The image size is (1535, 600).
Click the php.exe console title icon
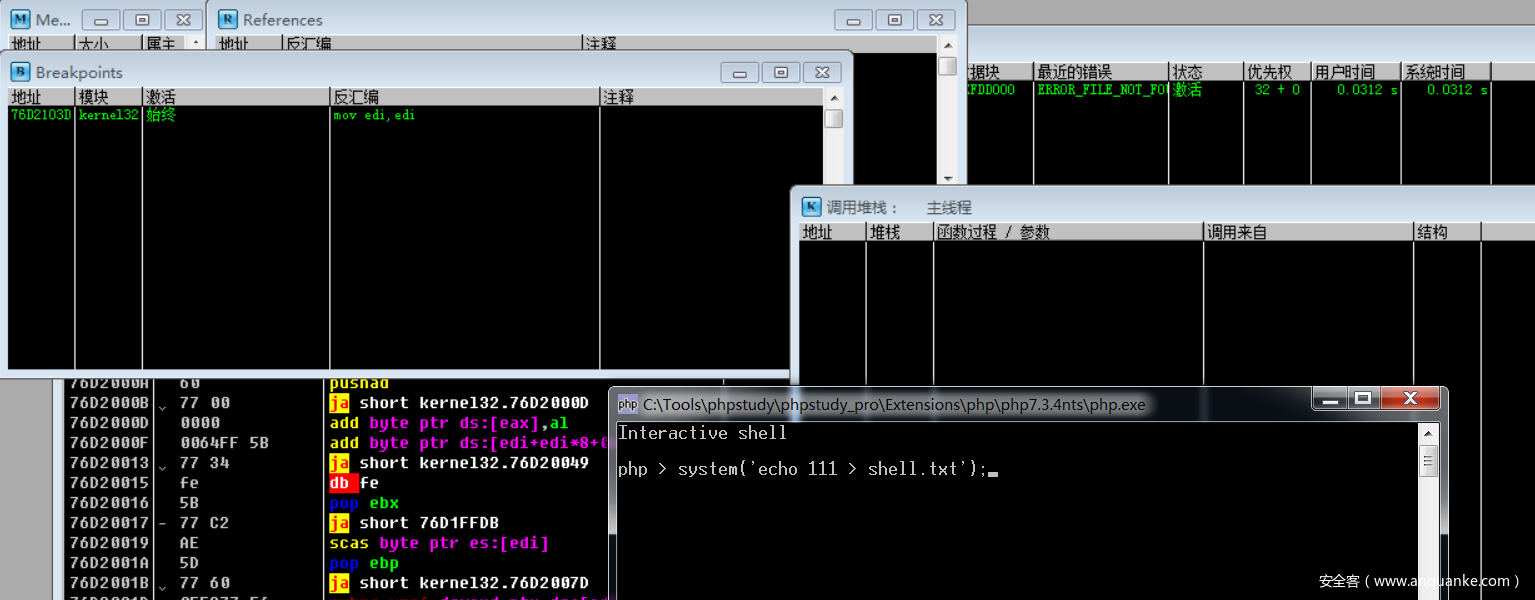coord(627,404)
